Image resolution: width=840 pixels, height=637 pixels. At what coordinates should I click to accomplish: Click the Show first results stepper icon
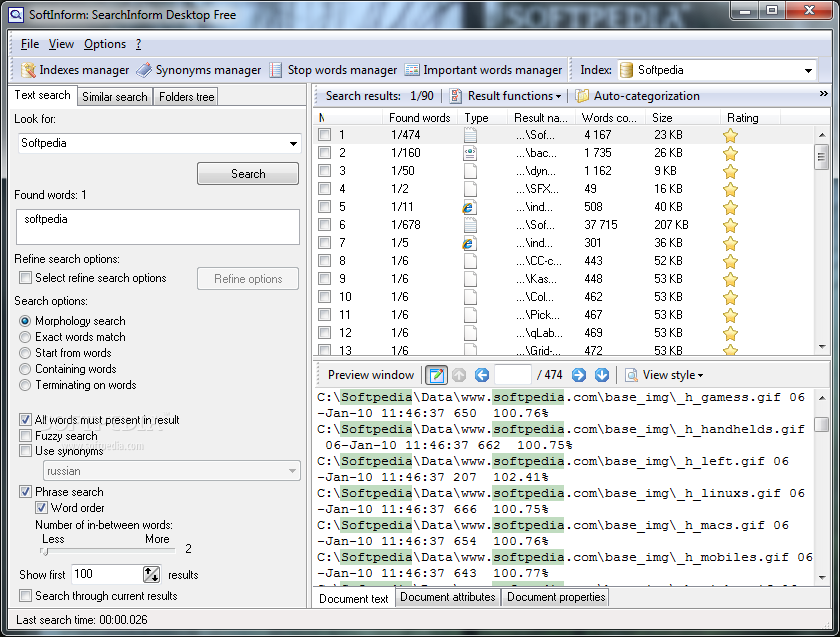pos(152,575)
